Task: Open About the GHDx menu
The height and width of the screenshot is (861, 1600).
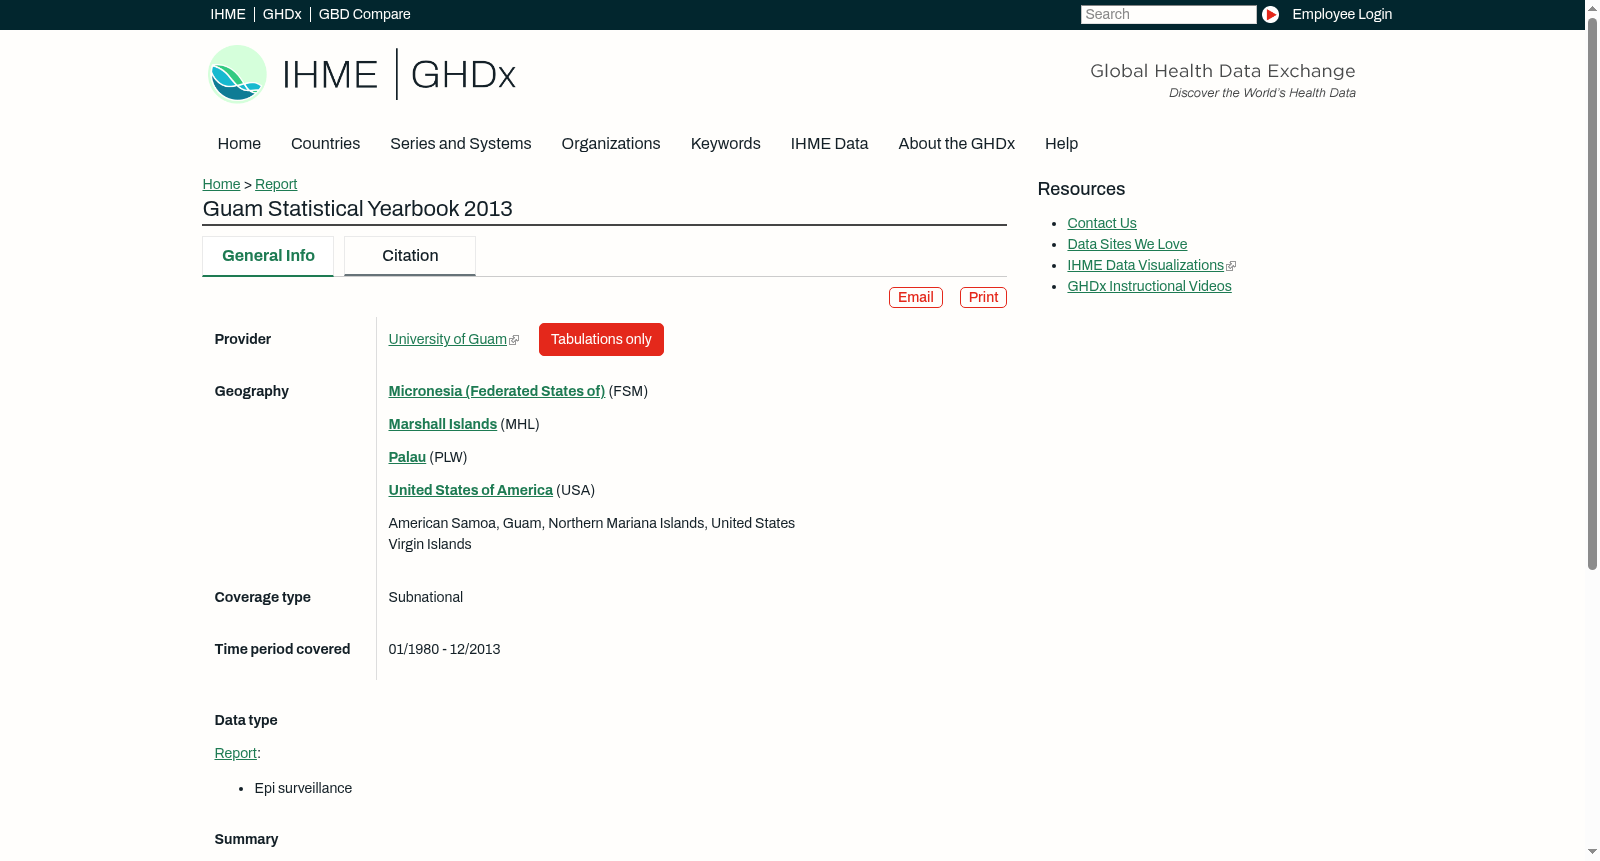Action: (957, 144)
